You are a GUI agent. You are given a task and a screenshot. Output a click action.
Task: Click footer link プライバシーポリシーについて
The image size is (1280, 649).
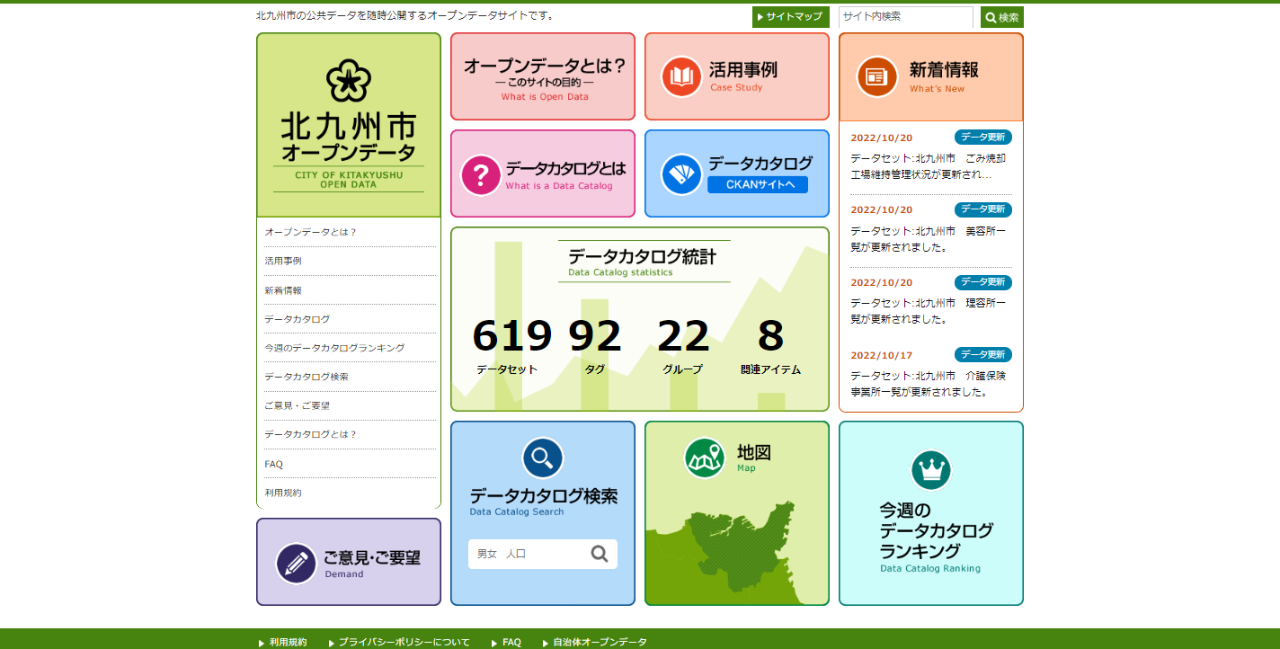[404, 642]
